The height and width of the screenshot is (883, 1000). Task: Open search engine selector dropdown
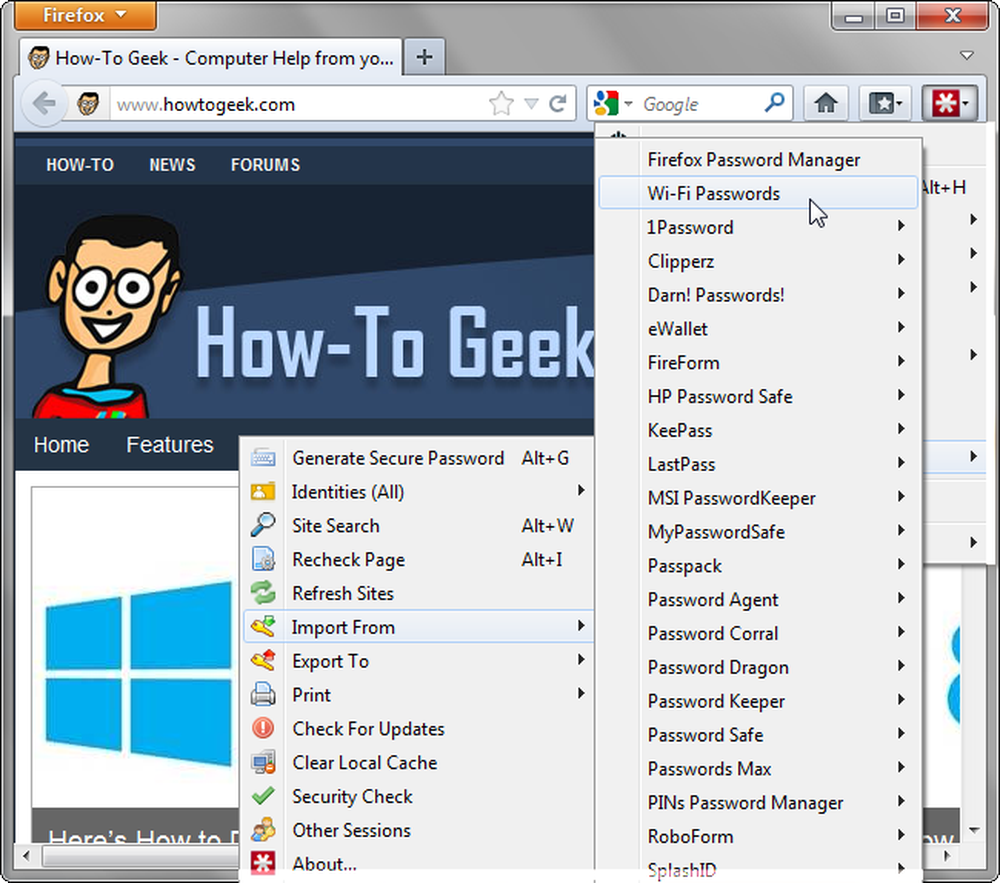612,103
